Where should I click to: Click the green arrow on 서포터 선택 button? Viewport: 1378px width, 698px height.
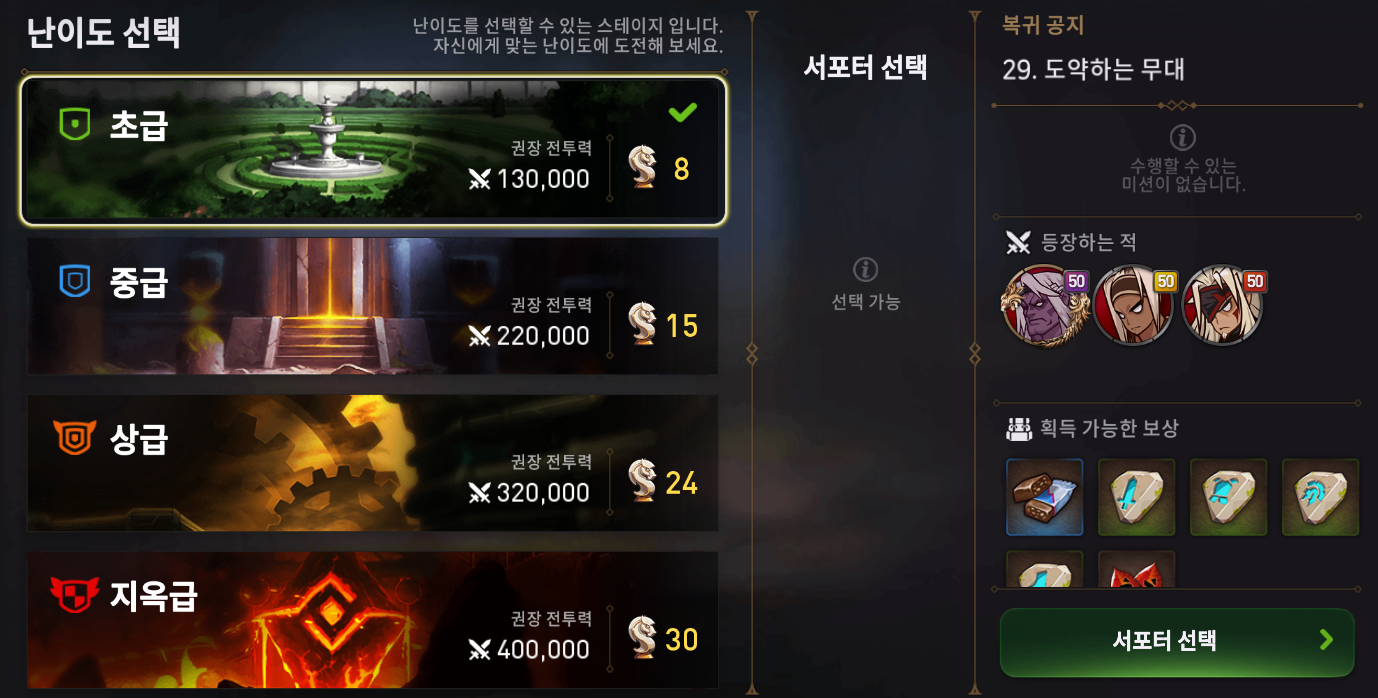pos(1326,640)
